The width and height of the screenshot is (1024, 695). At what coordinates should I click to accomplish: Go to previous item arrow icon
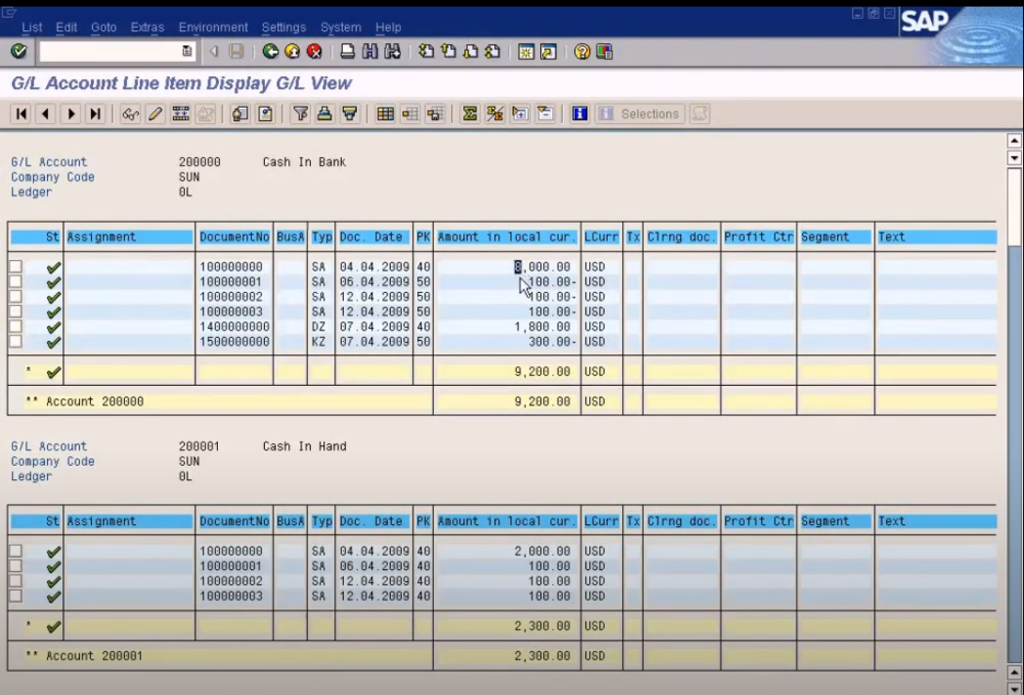click(x=46, y=114)
